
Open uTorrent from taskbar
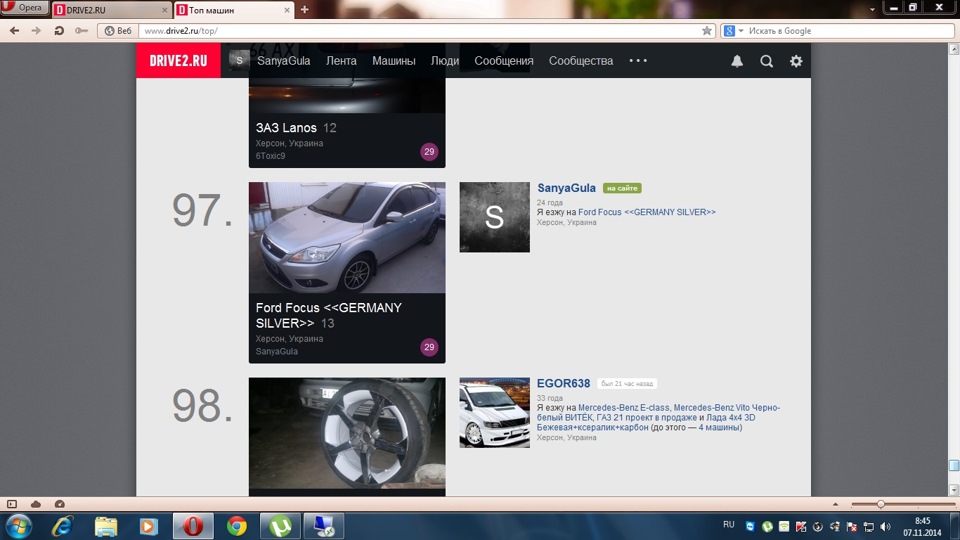pos(280,526)
